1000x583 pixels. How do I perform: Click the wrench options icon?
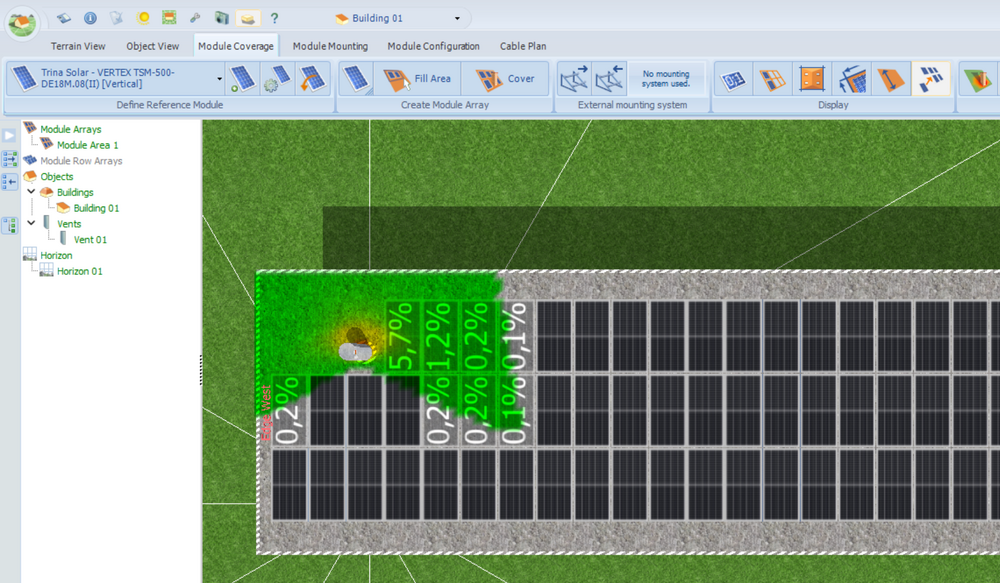(195, 18)
